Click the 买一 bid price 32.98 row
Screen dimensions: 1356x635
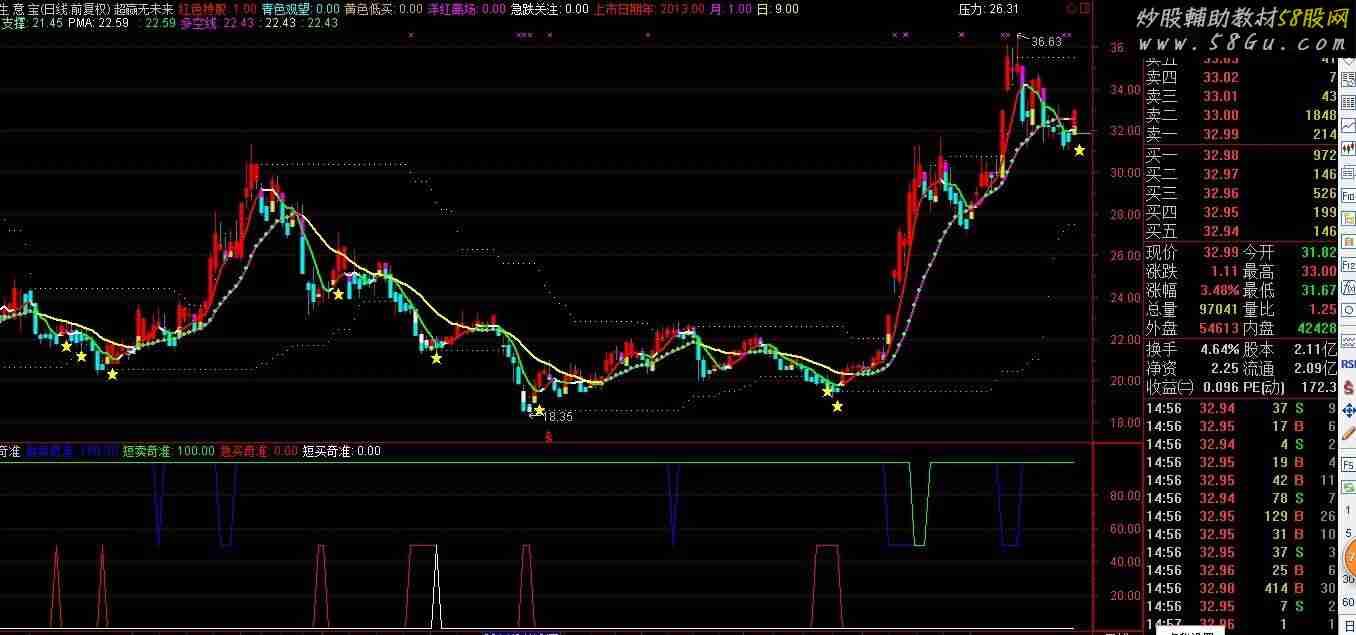(1240, 155)
